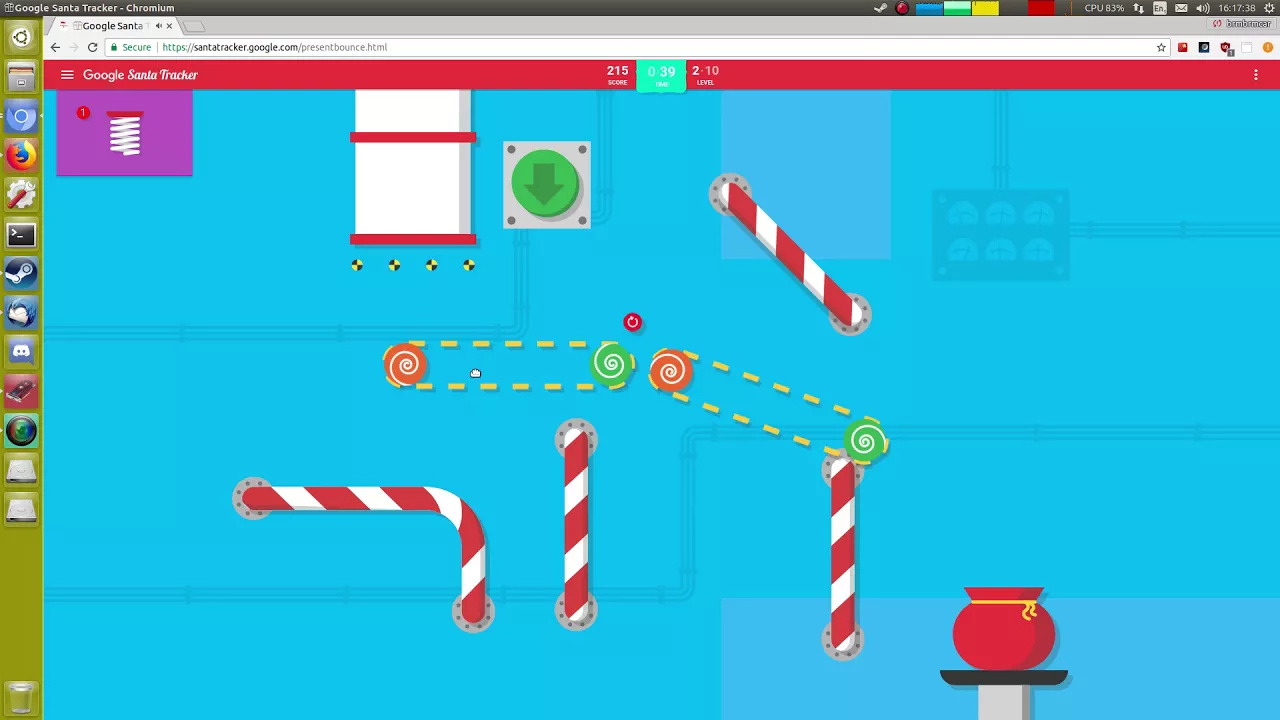
Task: Click the green Secure padlock indicator
Action: pyautogui.click(x=131, y=47)
